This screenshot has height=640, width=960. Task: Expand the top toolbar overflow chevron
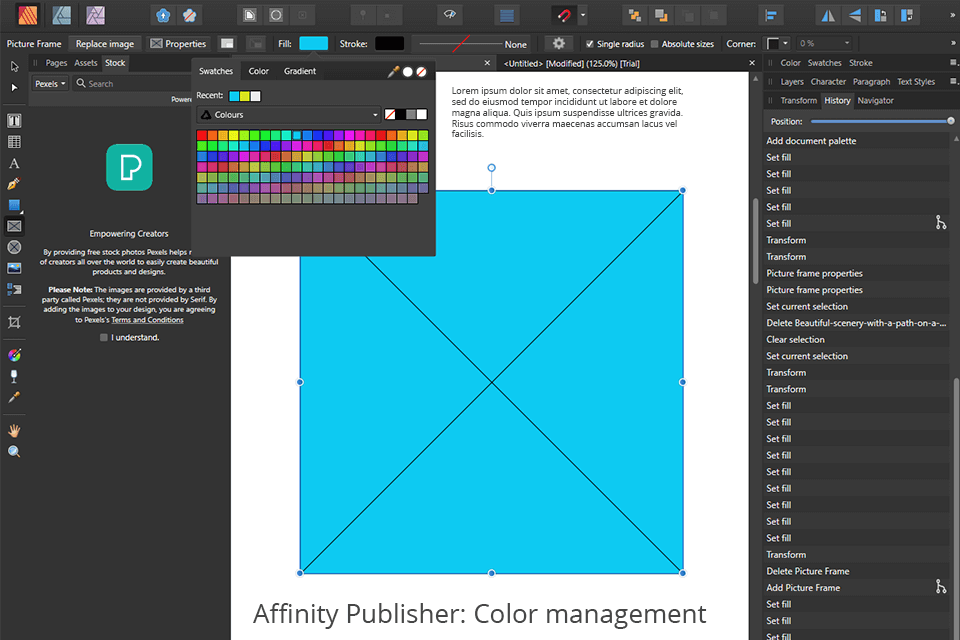954,15
